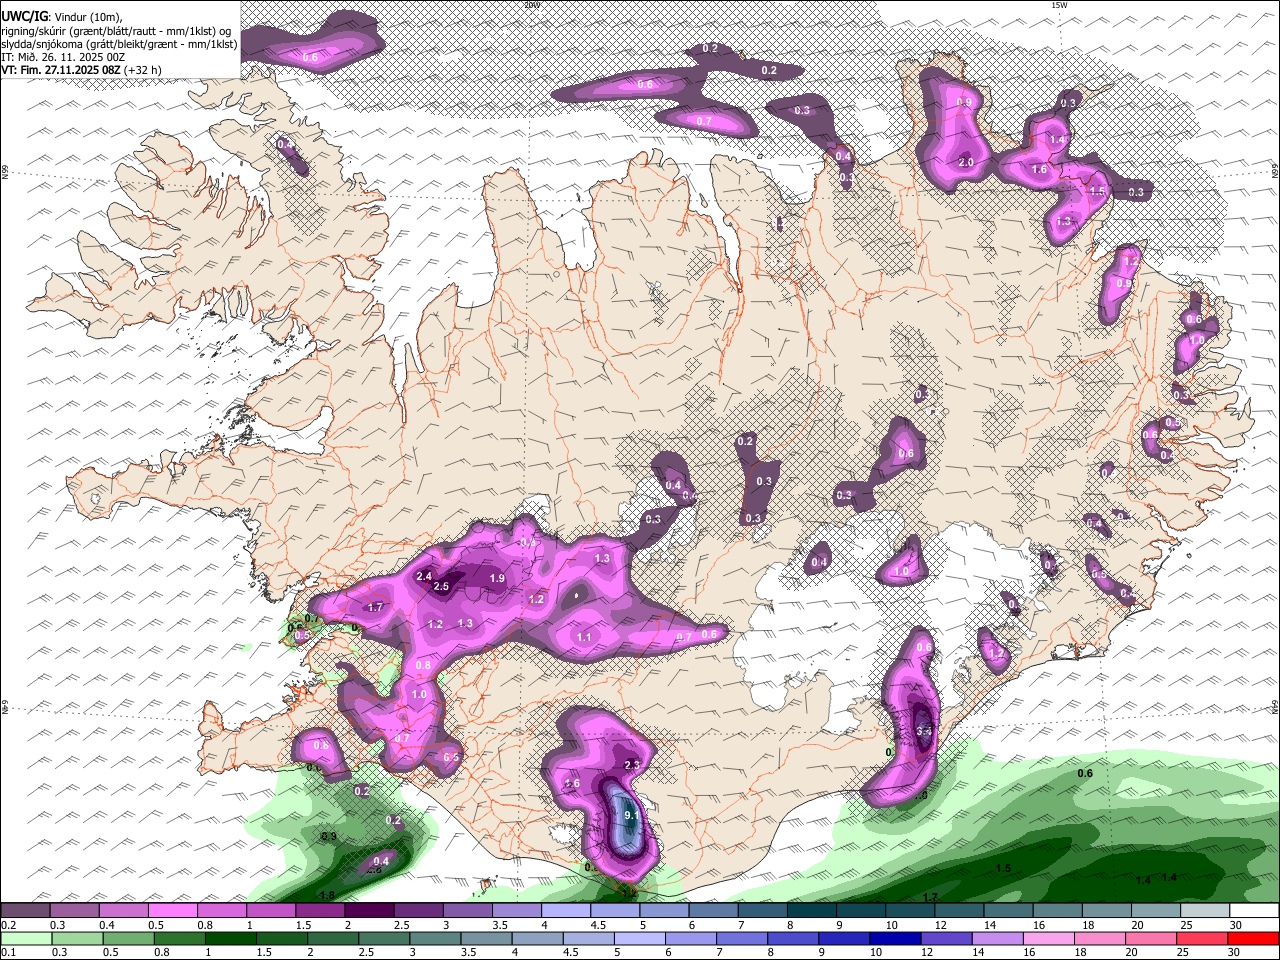Click the 2.5 label in the top legend row
The image size is (1280, 960).
402,925
